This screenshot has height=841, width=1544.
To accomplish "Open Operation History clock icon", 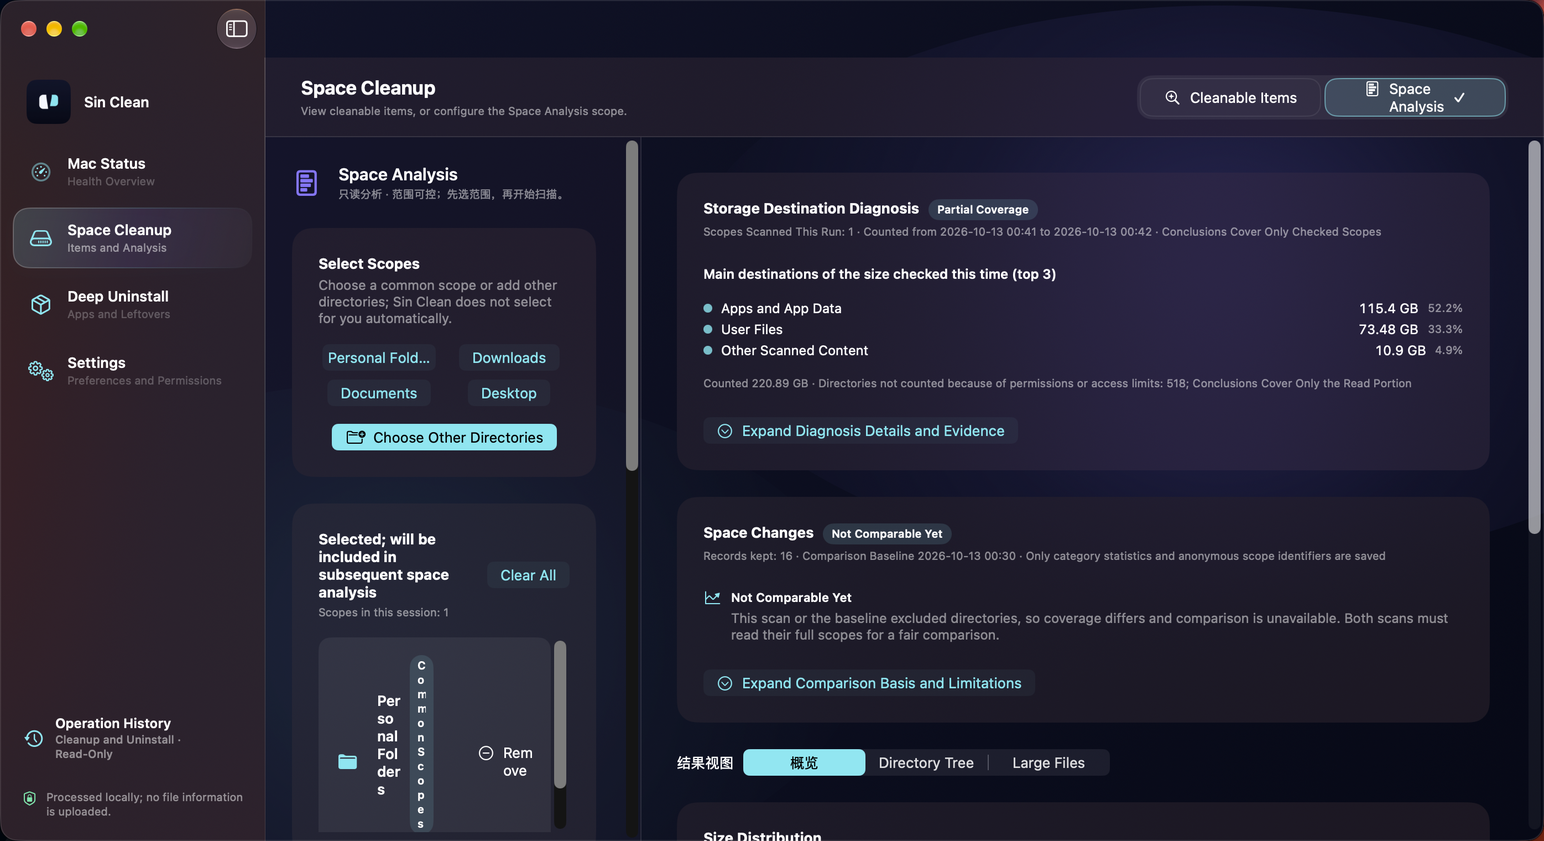I will click(34, 738).
